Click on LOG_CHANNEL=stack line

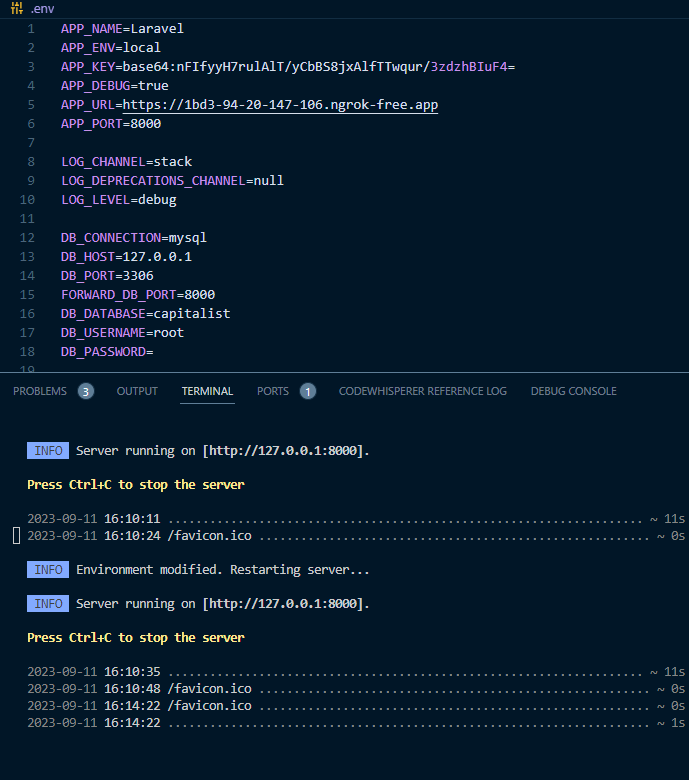coord(126,162)
